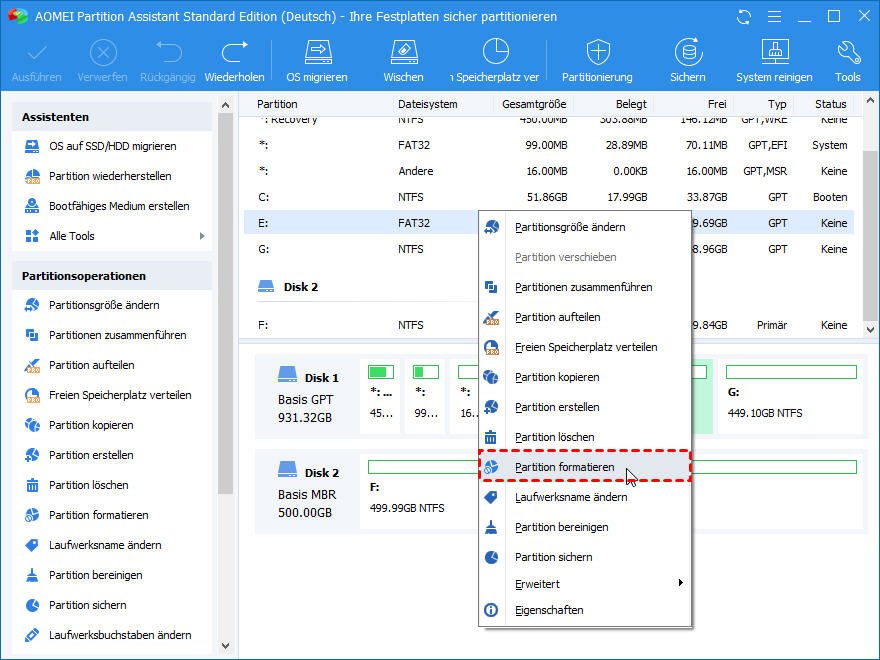Choose Partition löschen from context menu
The width and height of the screenshot is (880, 660).
click(554, 437)
